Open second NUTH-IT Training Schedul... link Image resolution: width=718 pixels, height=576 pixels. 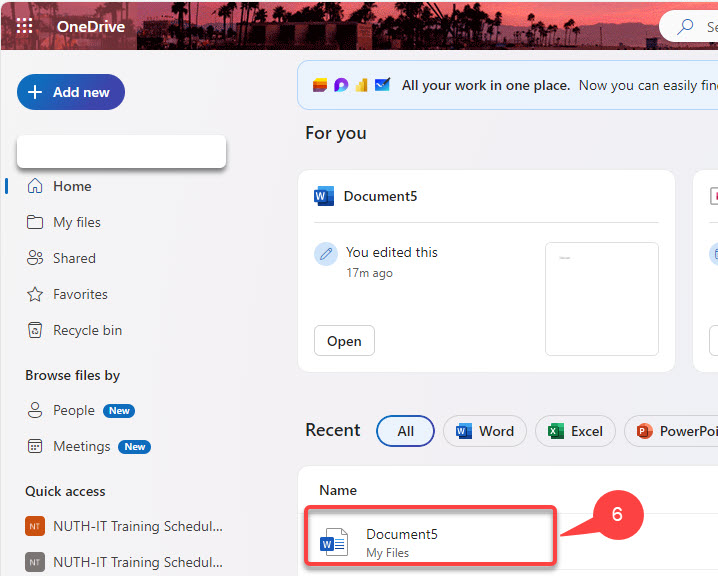click(x=138, y=562)
